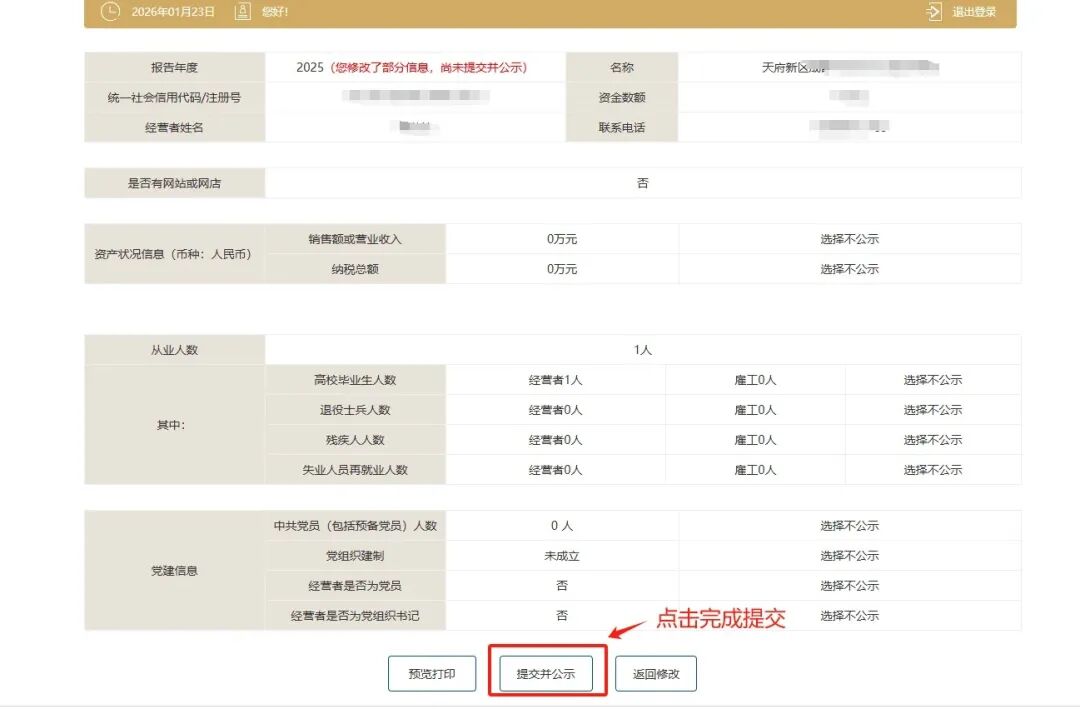Click the 失业人员再就业人数 label
Image resolution: width=1080 pixels, height=709 pixels.
pos(355,470)
